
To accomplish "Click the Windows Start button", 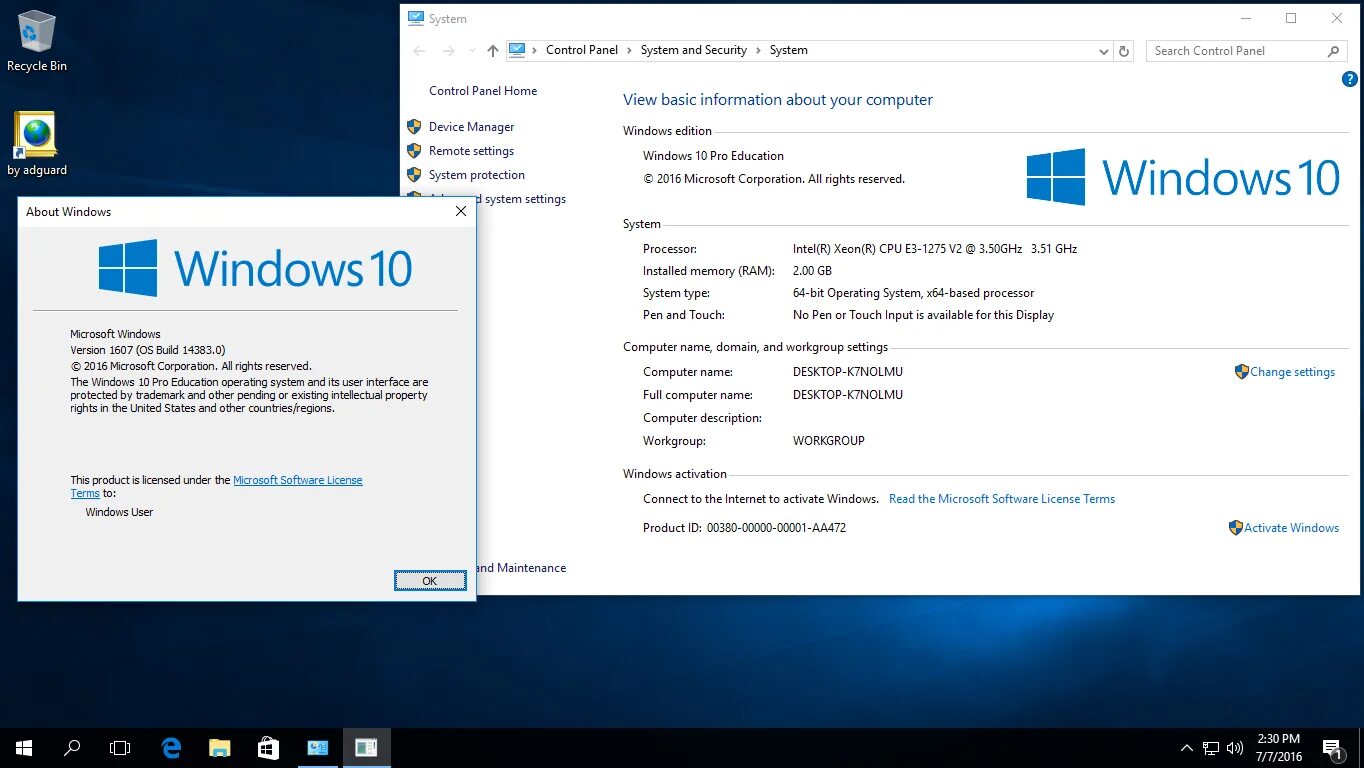I will click(24, 747).
